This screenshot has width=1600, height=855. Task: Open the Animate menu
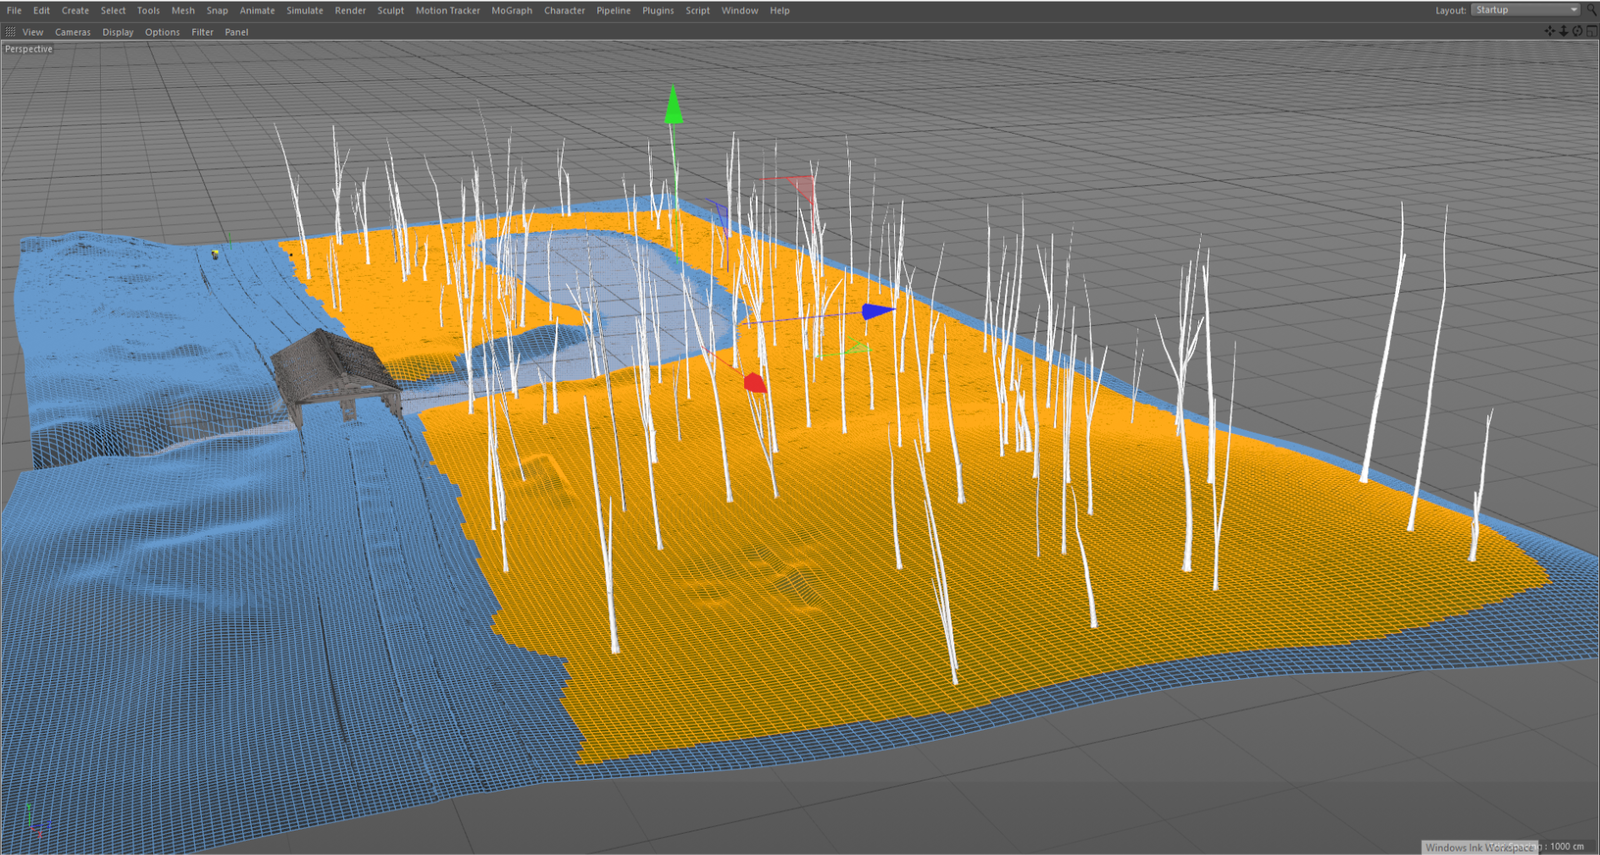257,11
